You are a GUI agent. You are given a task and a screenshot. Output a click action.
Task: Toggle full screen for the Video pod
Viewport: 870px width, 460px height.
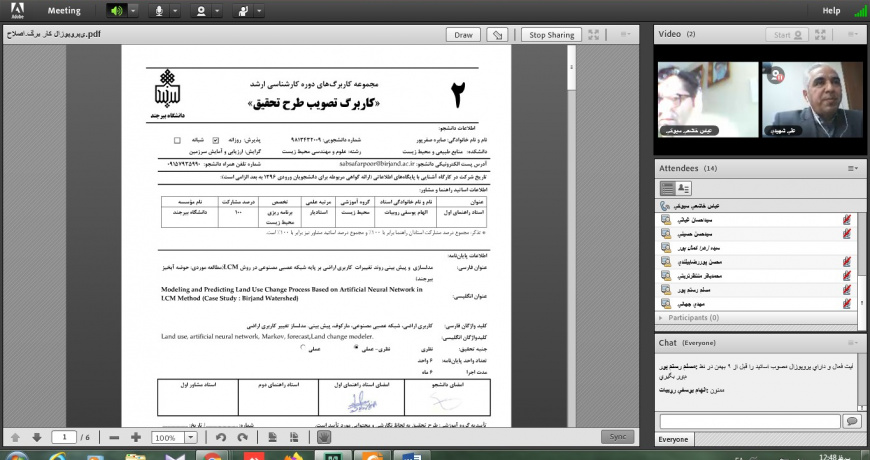click(820, 34)
